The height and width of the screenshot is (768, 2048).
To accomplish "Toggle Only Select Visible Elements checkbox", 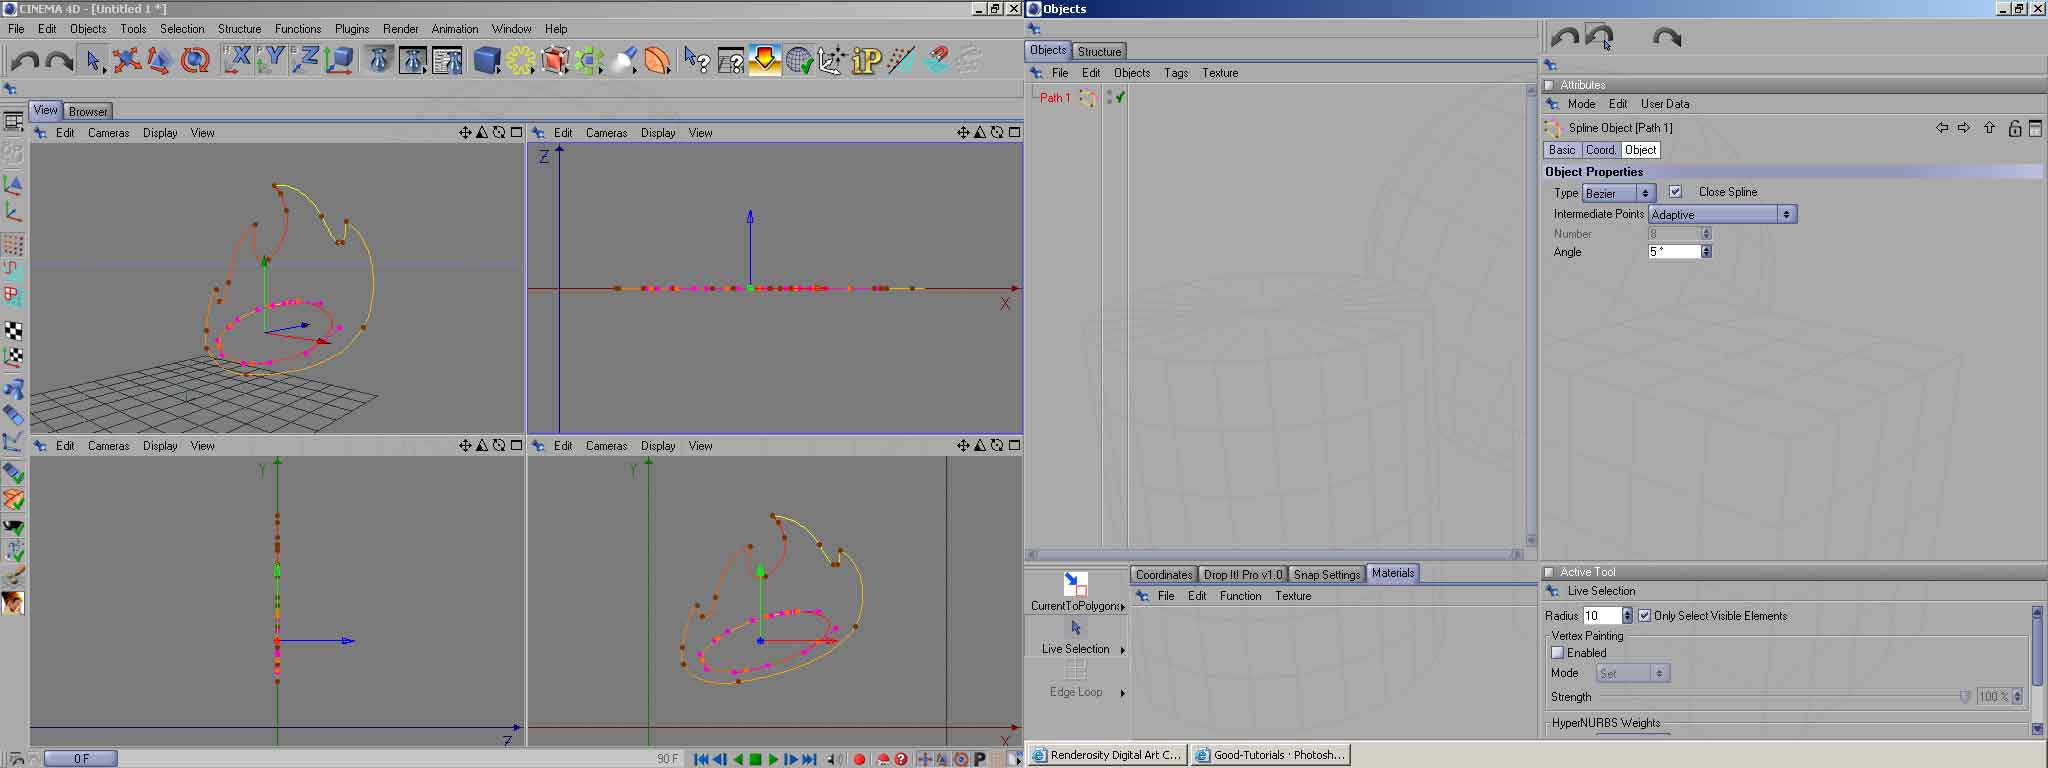I will (1645, 616).
